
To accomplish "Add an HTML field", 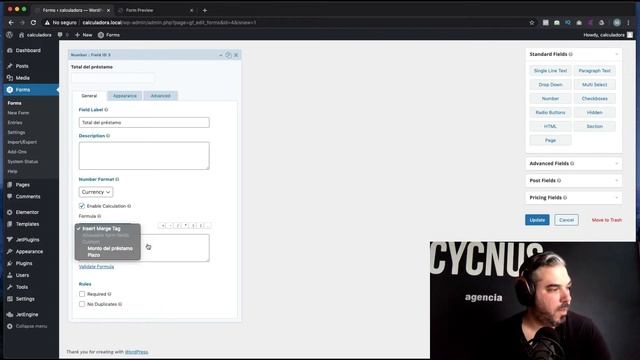I will tap(550, 126).
